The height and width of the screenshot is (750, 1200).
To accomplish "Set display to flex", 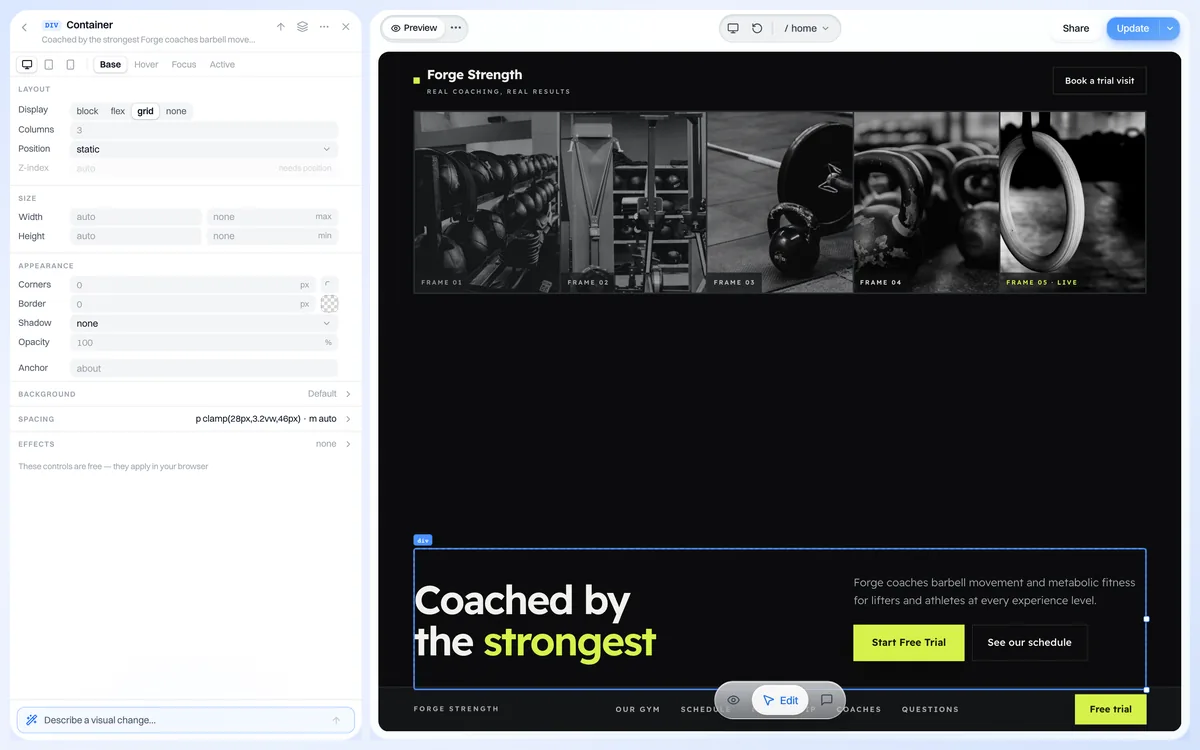I will coord(118,111).
